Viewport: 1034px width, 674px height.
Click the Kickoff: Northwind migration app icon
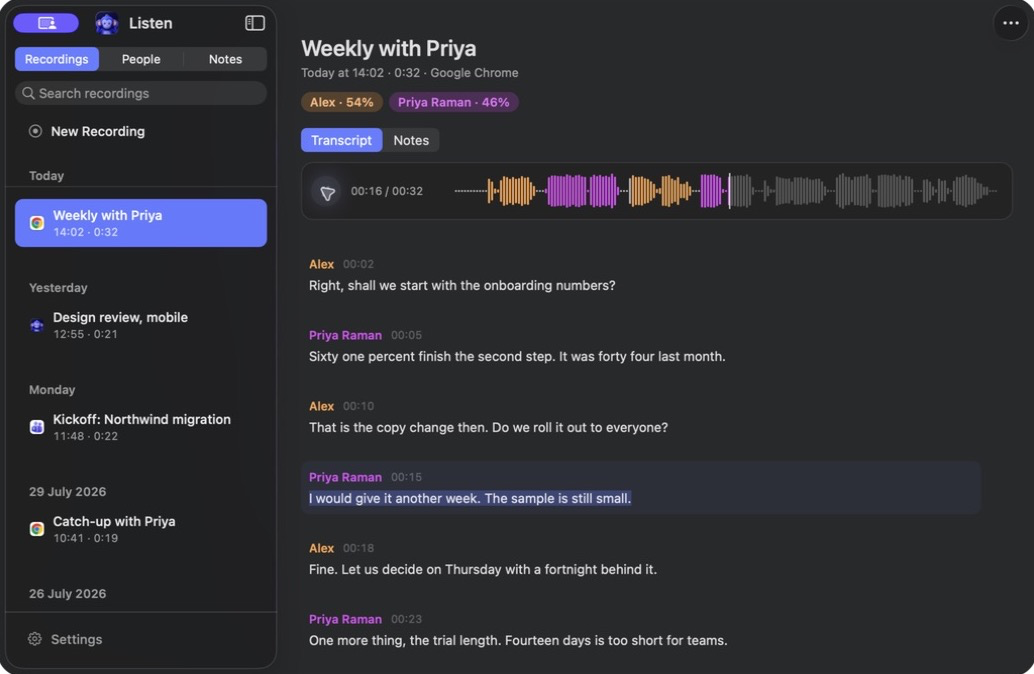(x=37, y=427)
